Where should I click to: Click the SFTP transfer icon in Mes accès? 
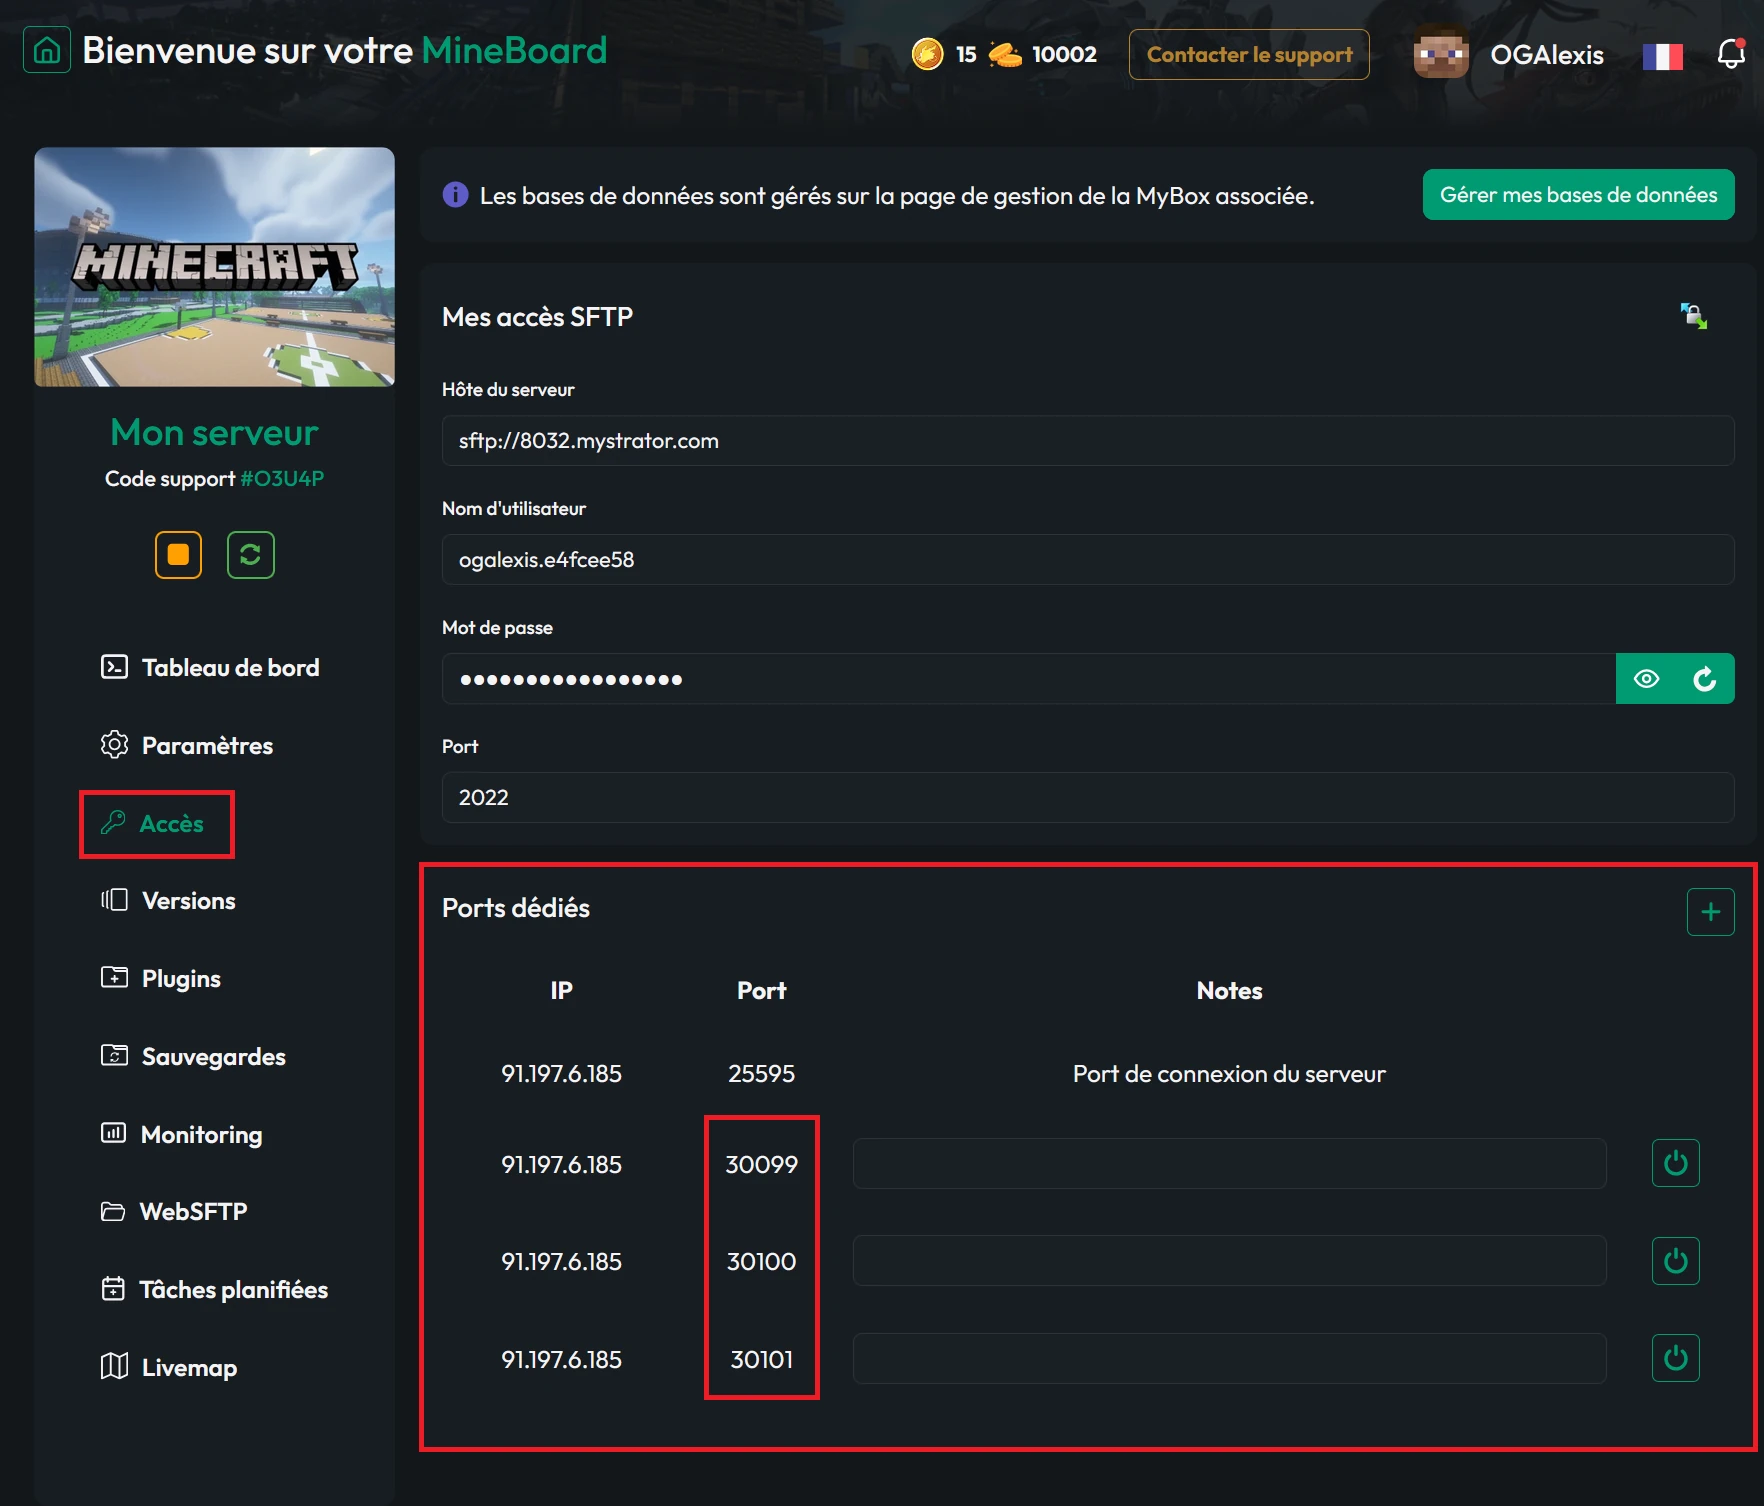1693,316
